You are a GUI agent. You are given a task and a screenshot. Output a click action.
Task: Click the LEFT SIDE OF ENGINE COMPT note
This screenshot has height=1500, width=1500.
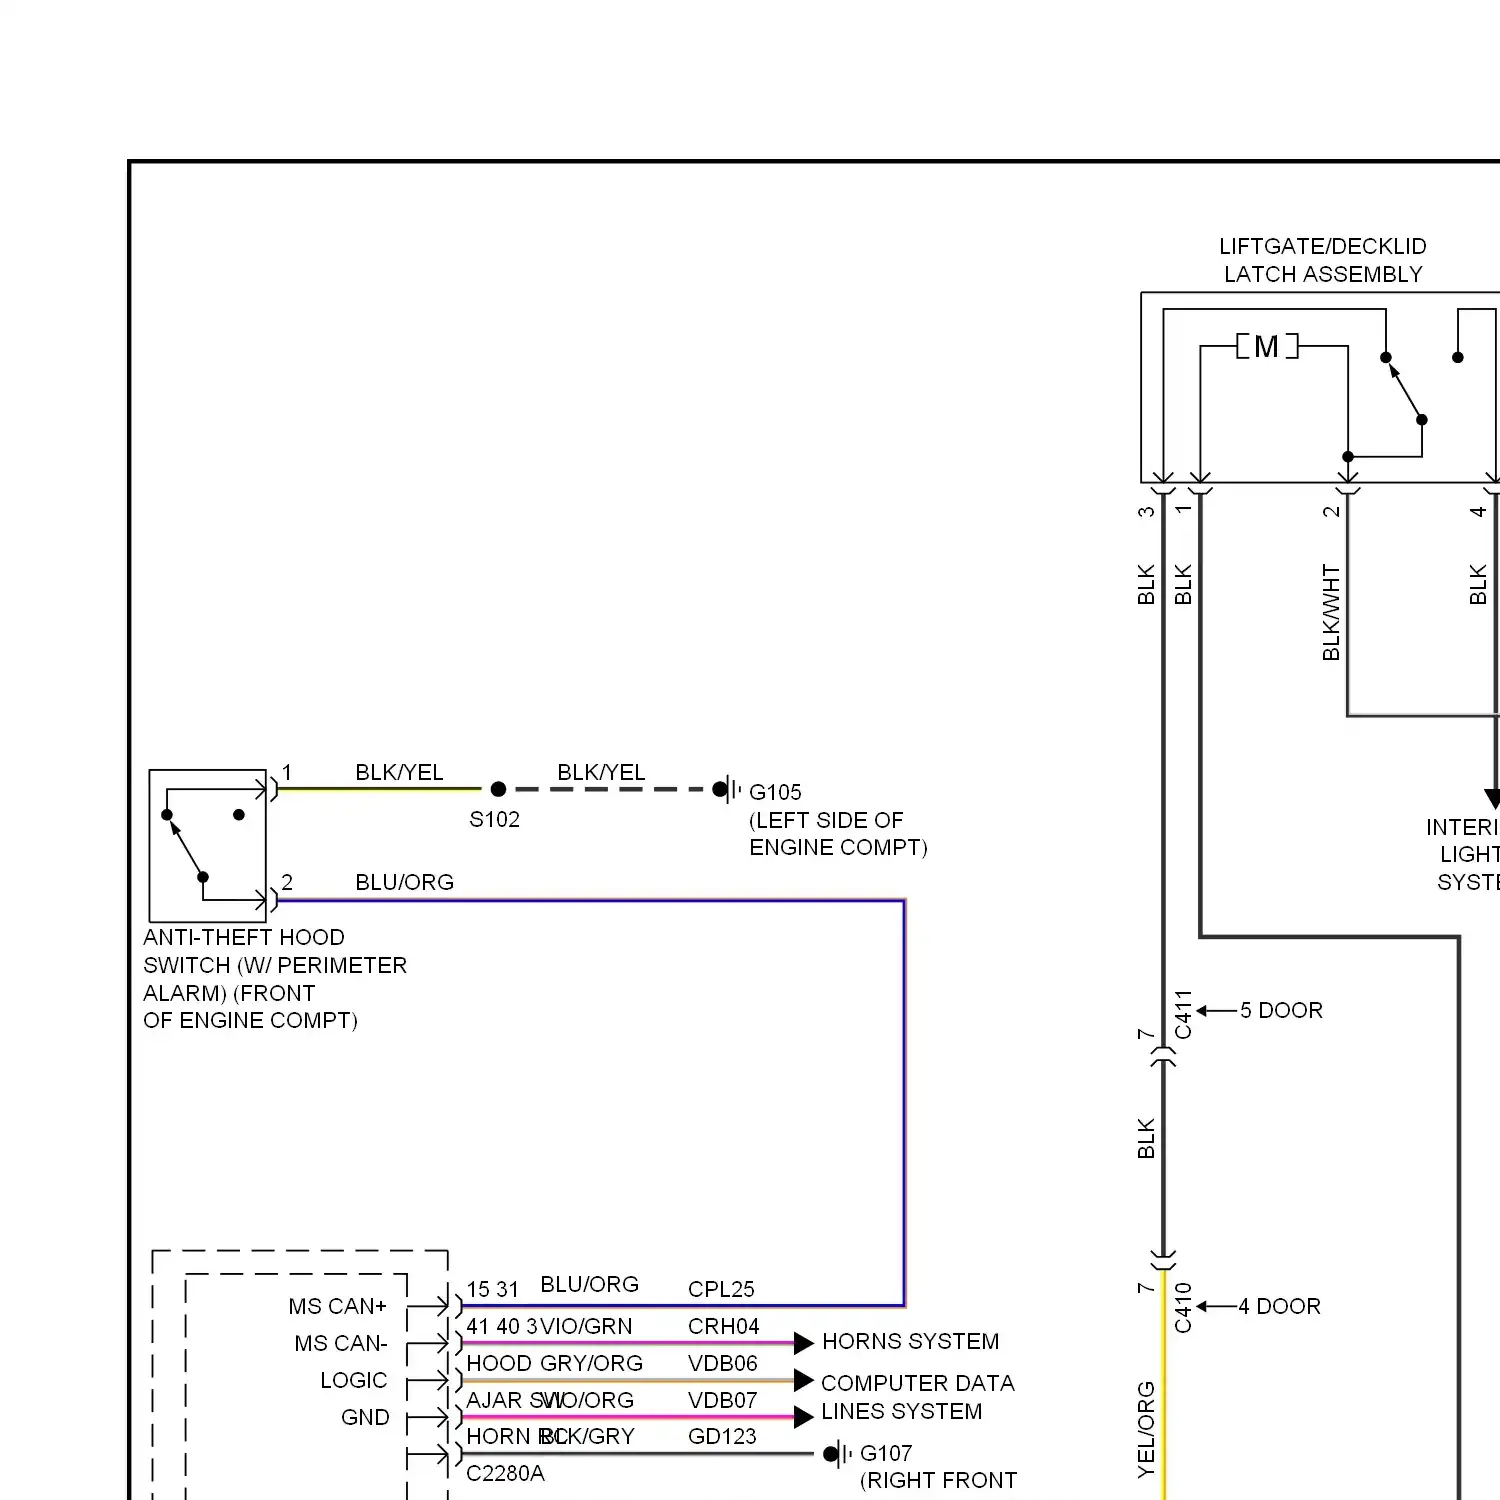point(838,833)
